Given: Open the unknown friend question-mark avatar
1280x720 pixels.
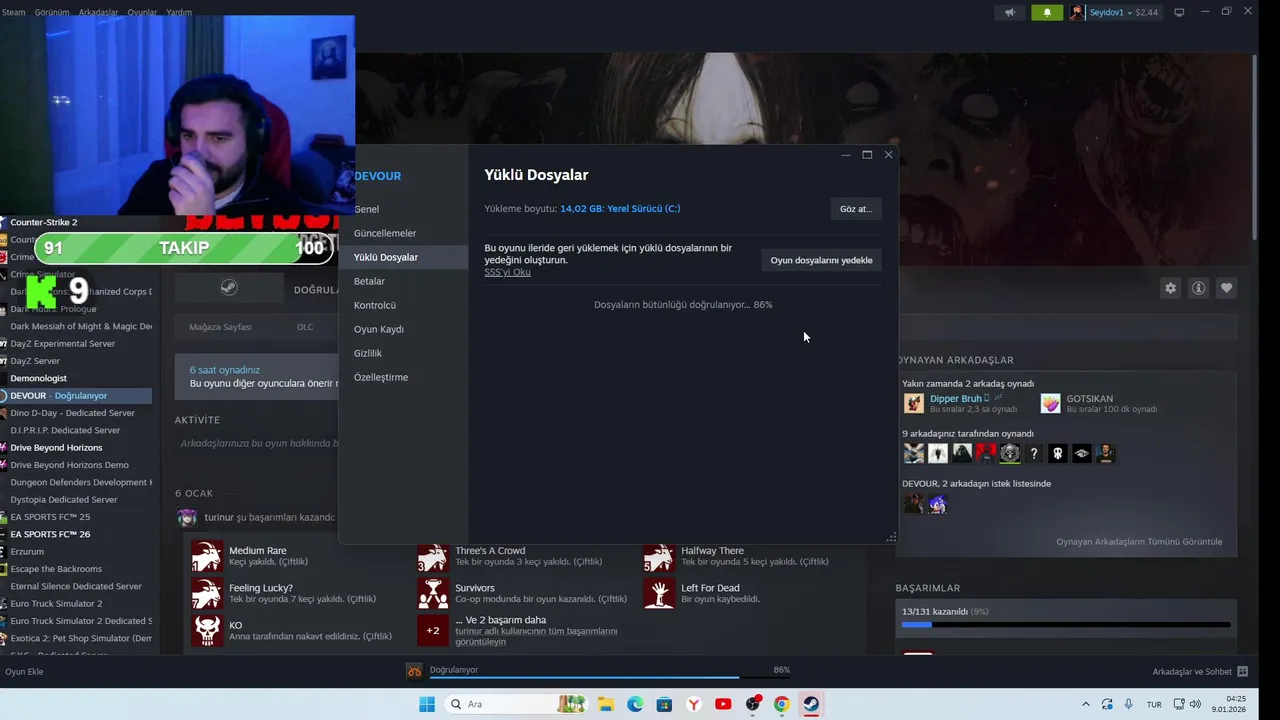Looking at the screenshot, I should pos(1034,453).
